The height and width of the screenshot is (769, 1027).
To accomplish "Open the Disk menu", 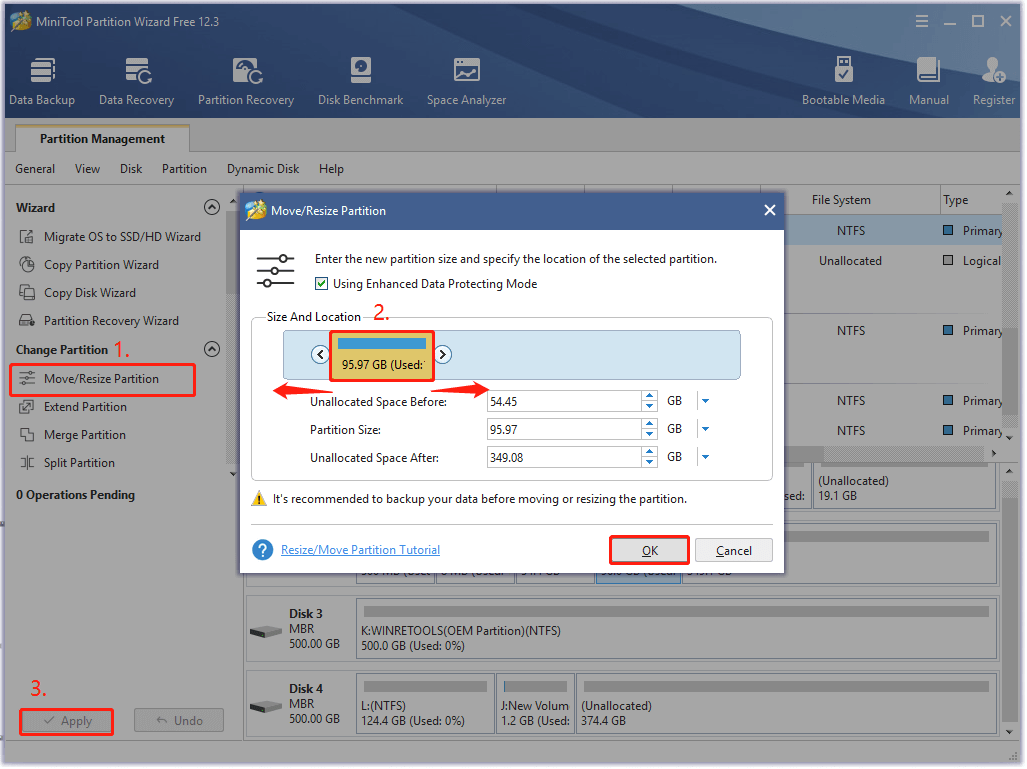I will coord(131,169).
